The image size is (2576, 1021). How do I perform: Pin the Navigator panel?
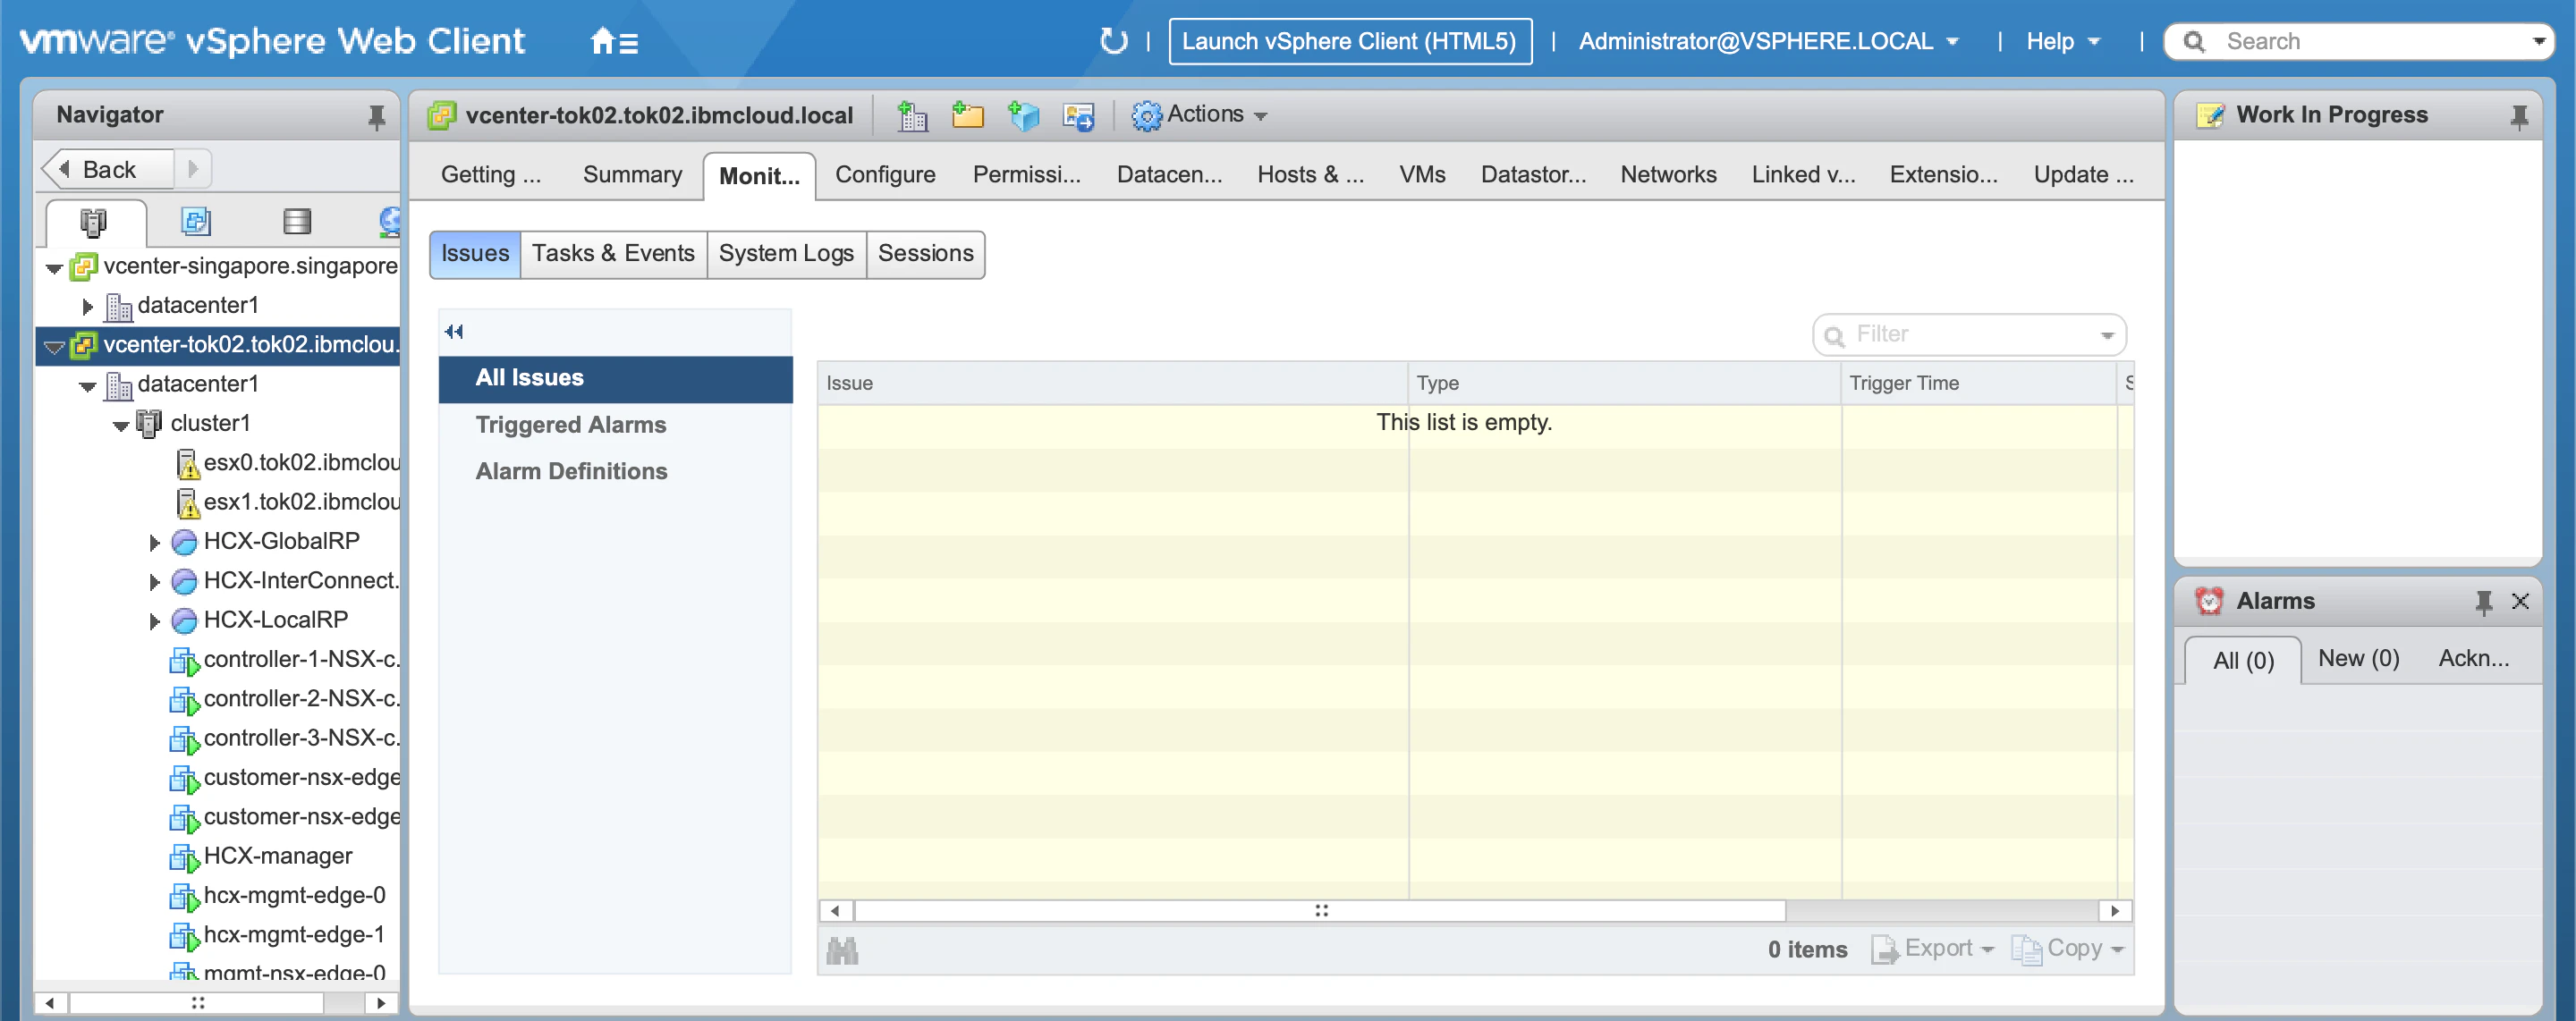[x=376, y=116]
